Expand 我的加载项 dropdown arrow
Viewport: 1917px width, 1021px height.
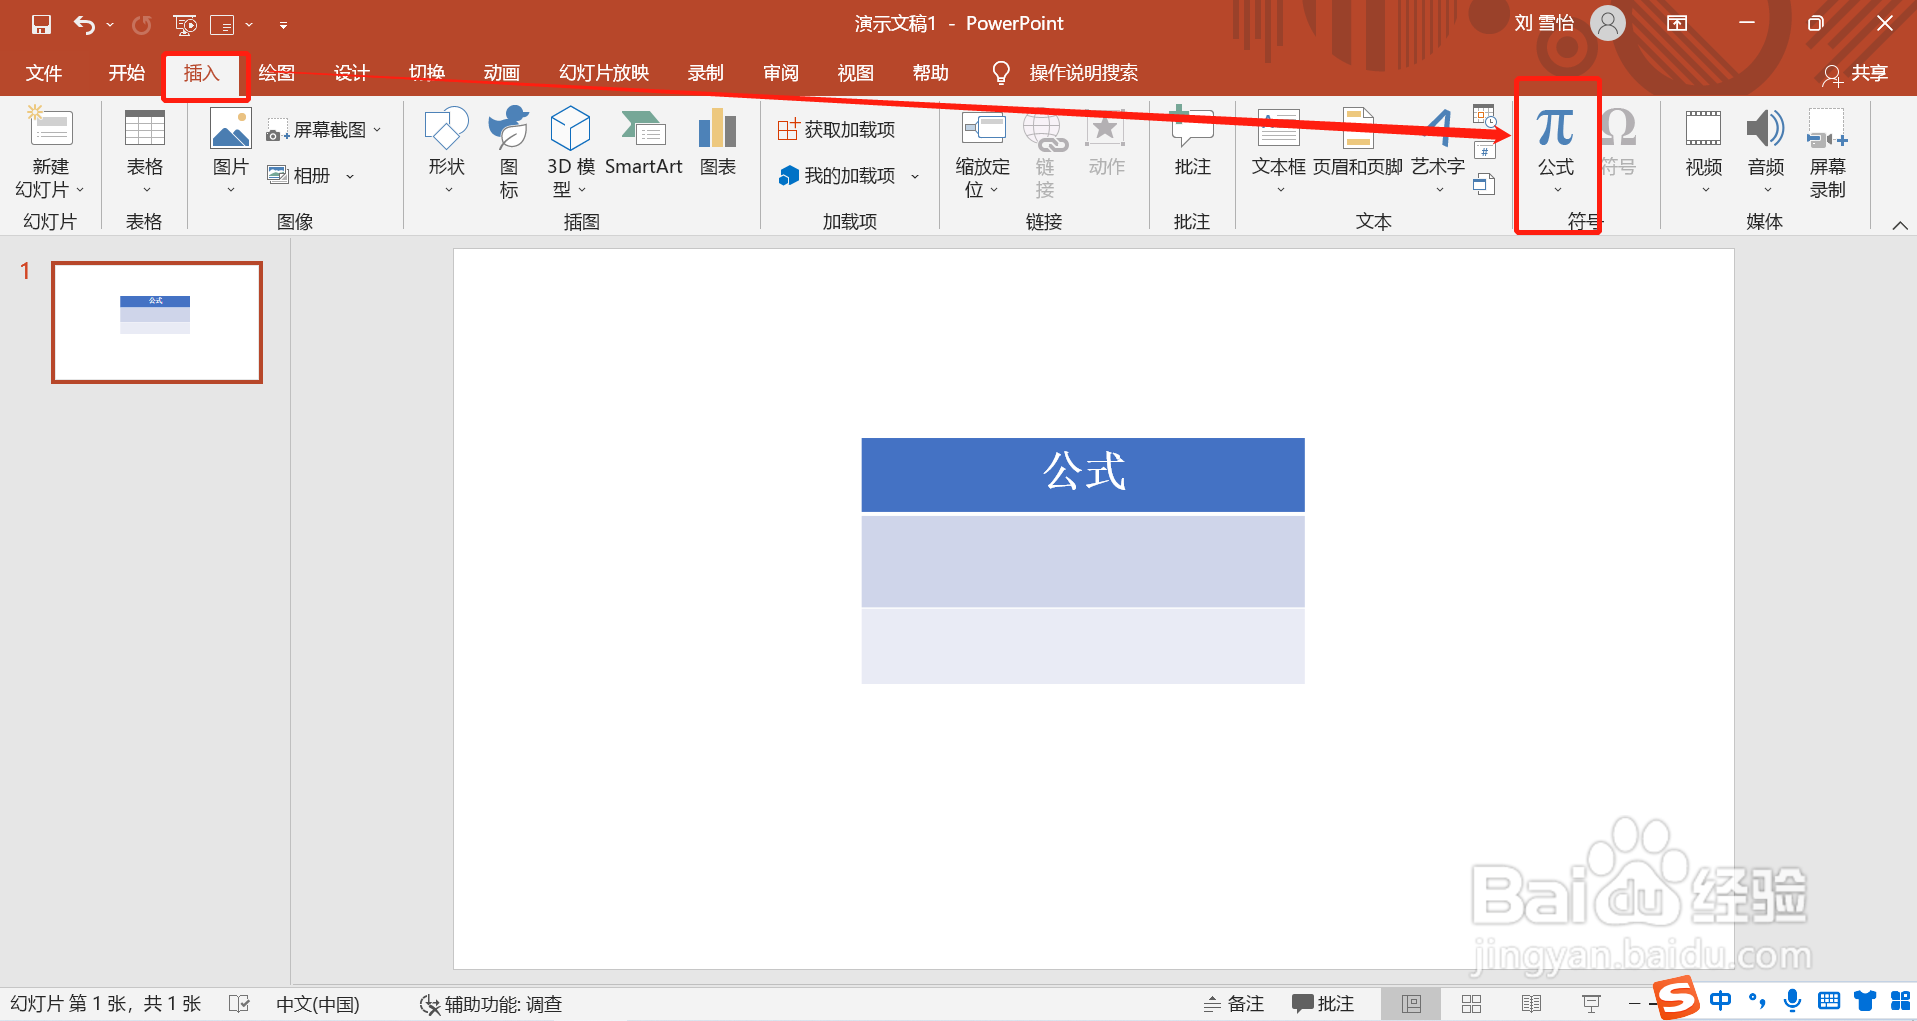pos(915,176)
